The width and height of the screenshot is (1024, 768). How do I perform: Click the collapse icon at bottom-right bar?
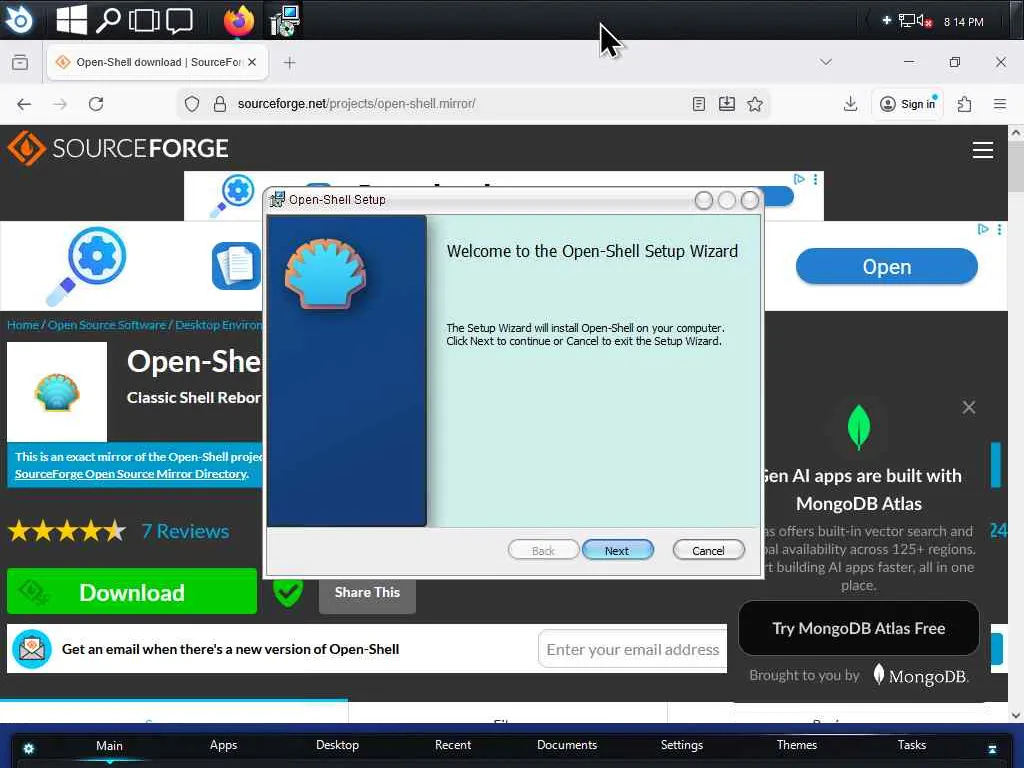992,748
